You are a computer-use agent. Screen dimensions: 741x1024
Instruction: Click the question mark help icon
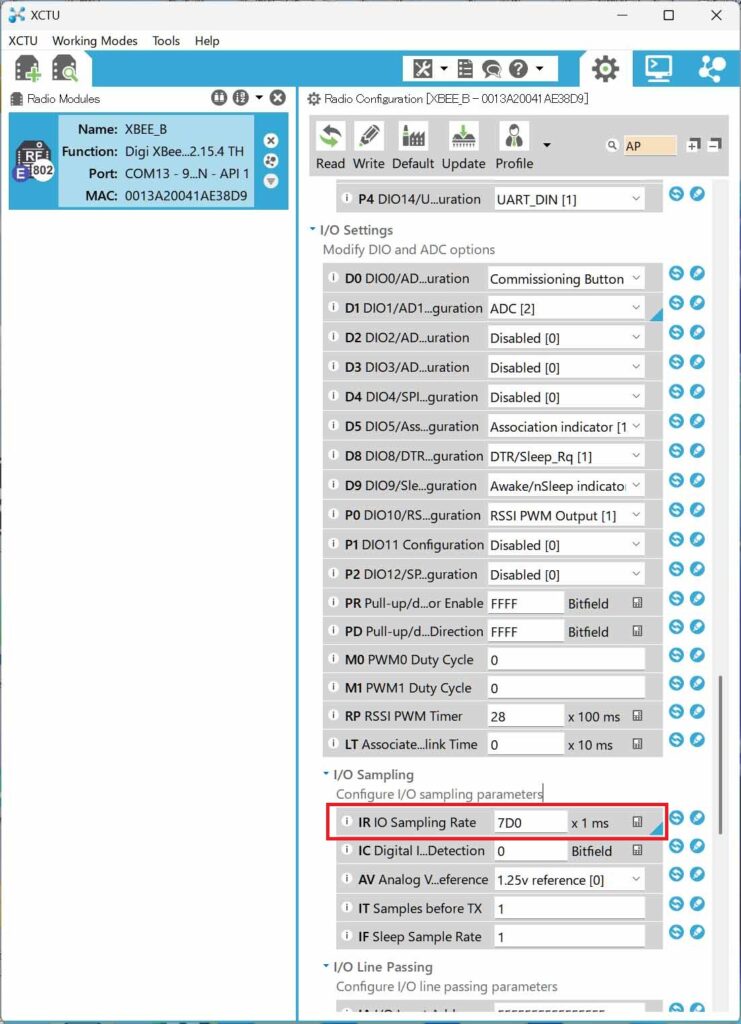pyautogui.click(x=518, y=69)
